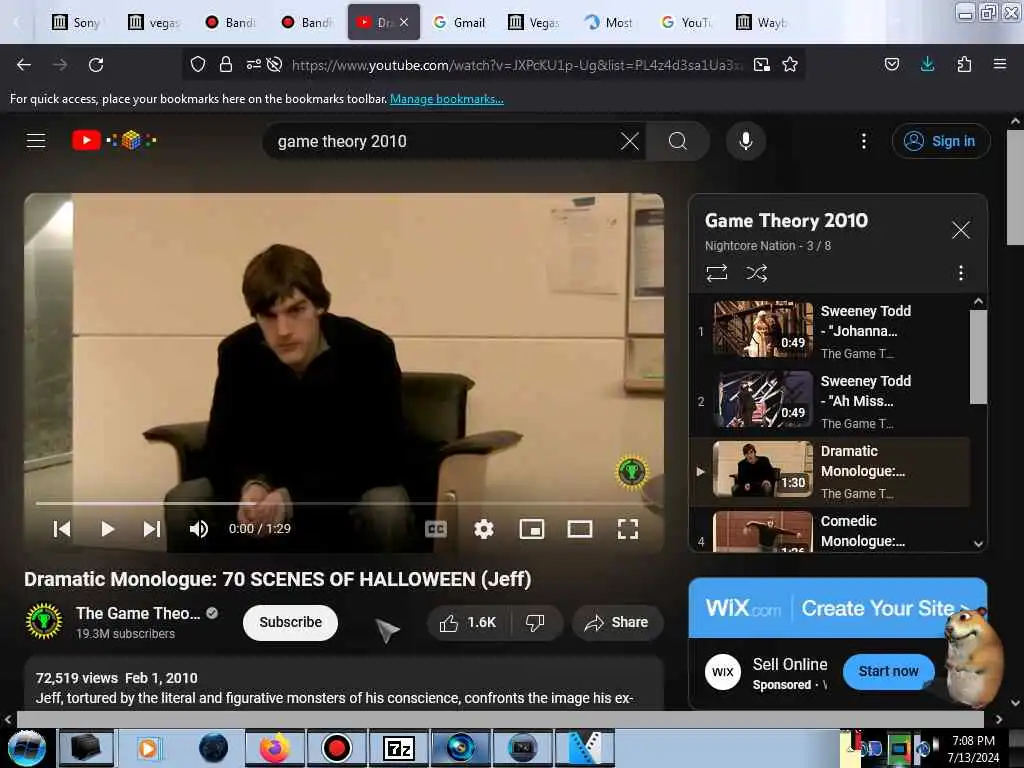Toggle closed captions on the player
1024x768 pixels.
(436, 529)
